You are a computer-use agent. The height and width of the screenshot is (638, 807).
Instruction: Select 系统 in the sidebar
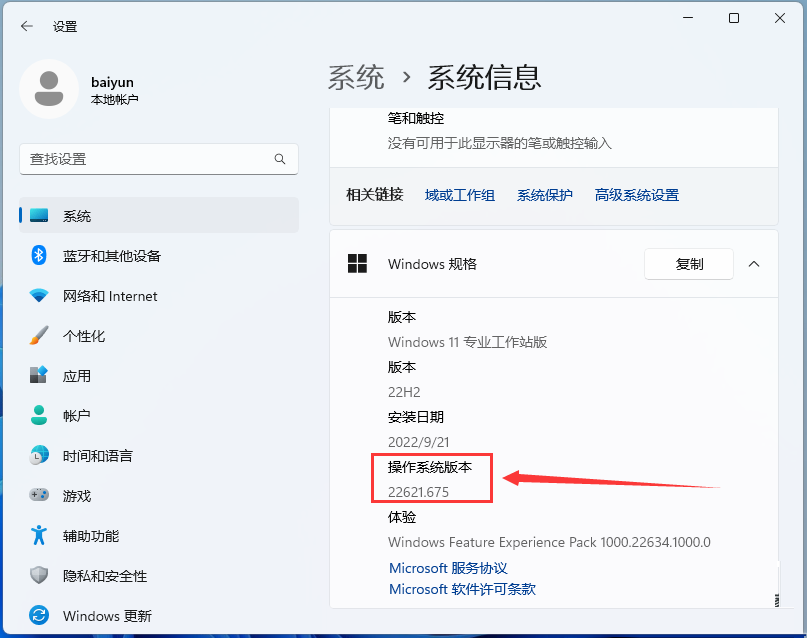[77, 216]
